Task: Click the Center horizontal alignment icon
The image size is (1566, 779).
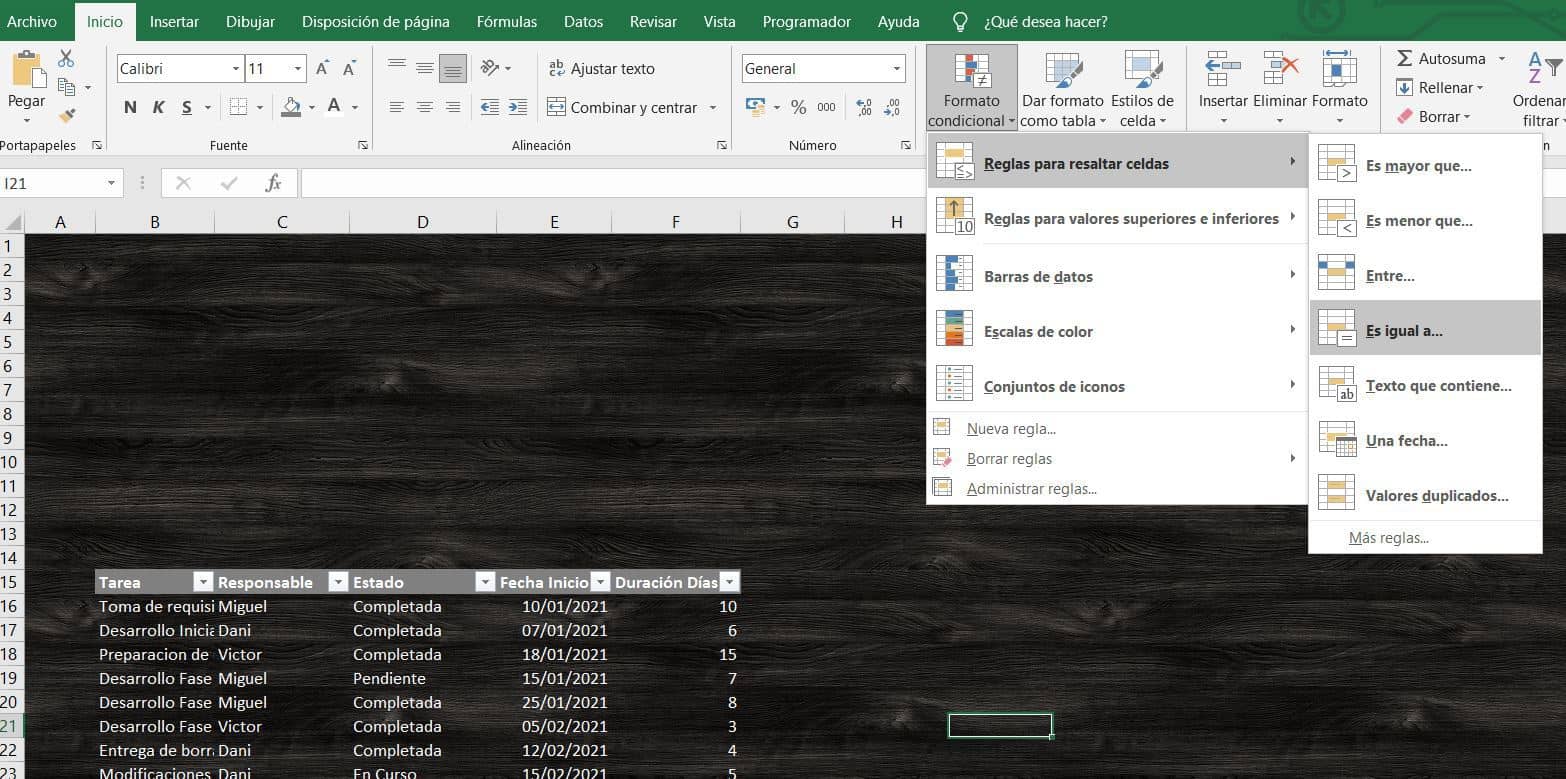Action: click(x=425, y=107)
